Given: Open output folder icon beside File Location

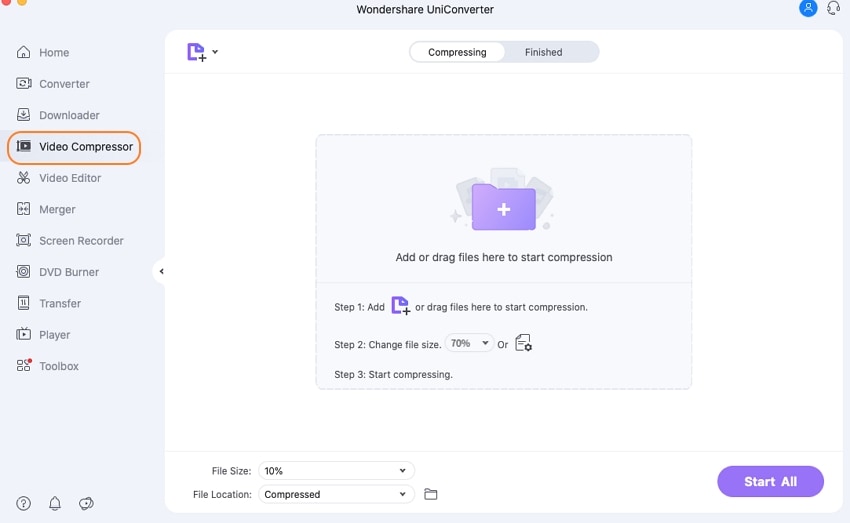Looking at the screenshot, I should tap(430, 494).
